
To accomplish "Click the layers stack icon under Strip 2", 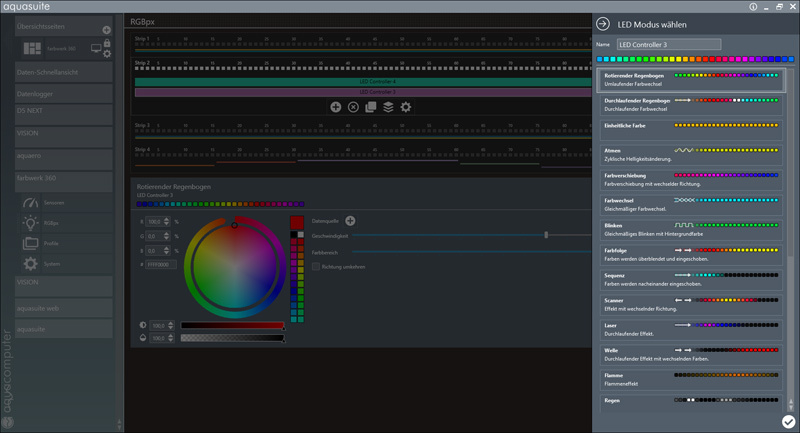I will click(x=388, y=107).
